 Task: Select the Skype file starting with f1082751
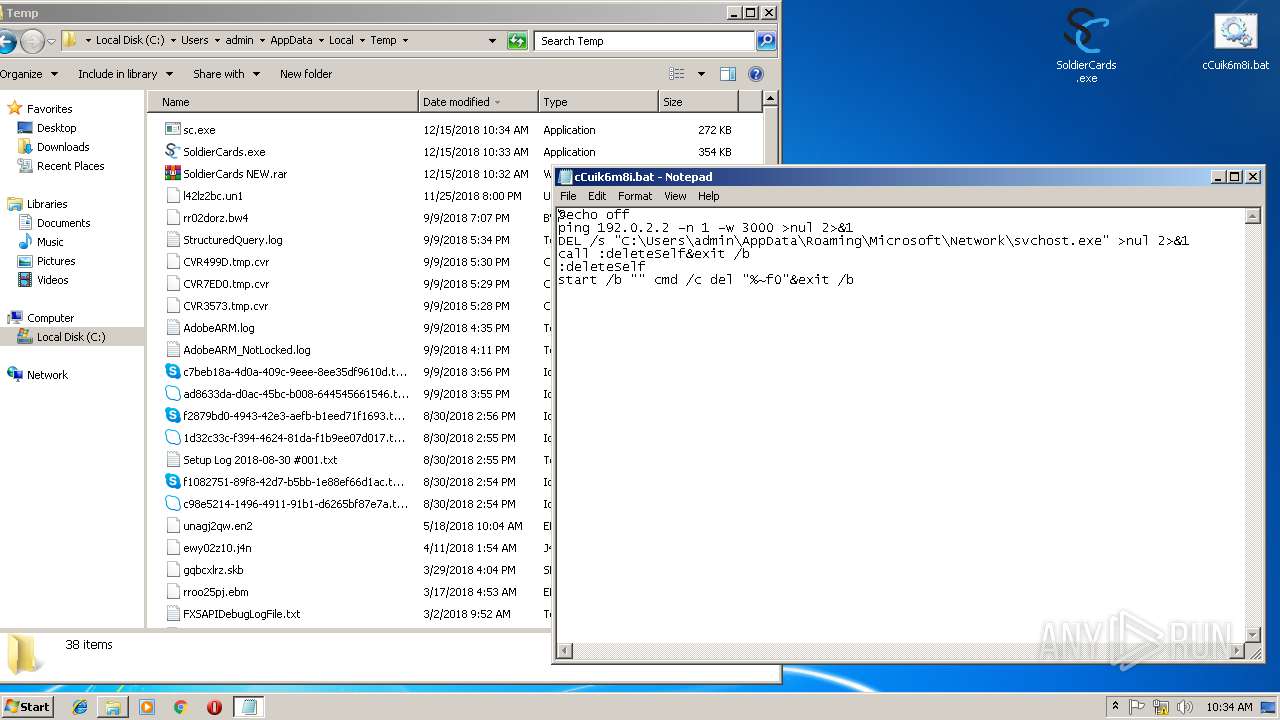[295, 482]
